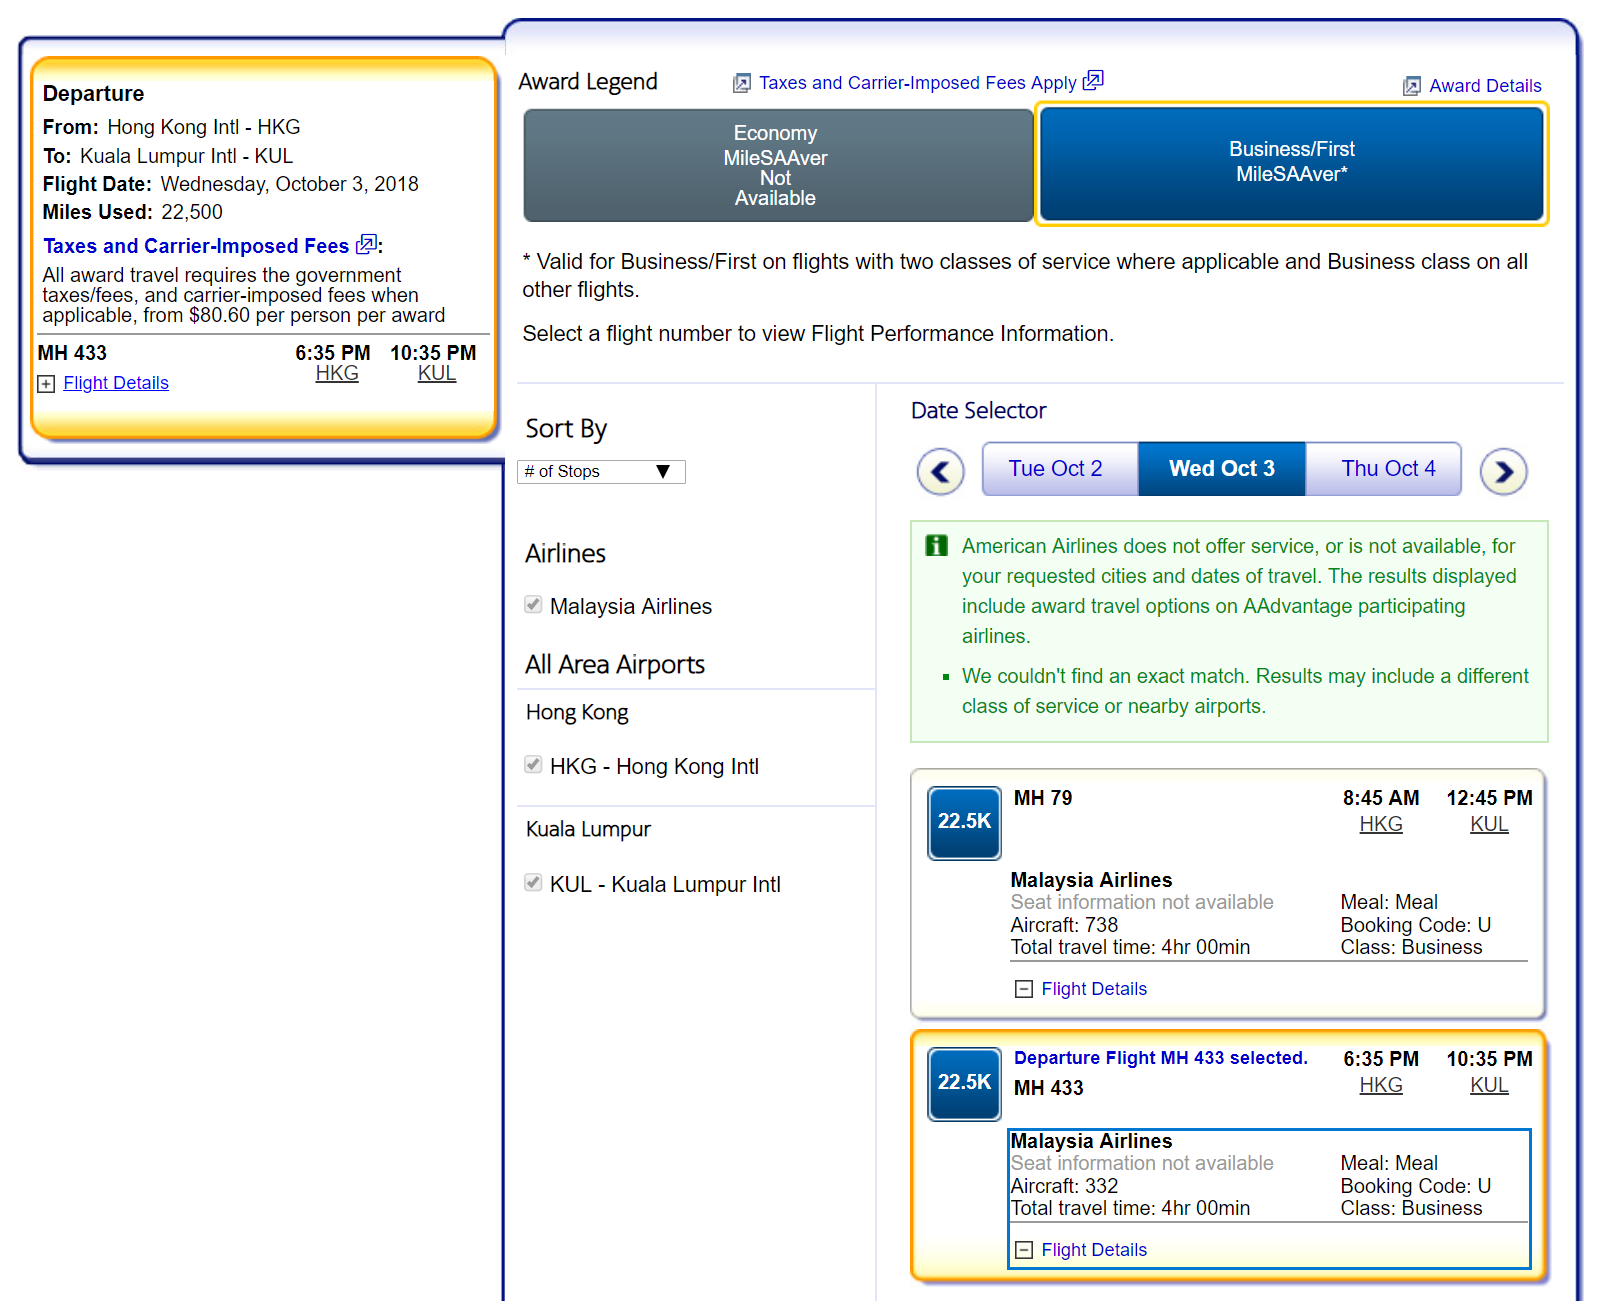Click the external link icon beside Award Details

pyautogui.click(x=1411, y=86)
